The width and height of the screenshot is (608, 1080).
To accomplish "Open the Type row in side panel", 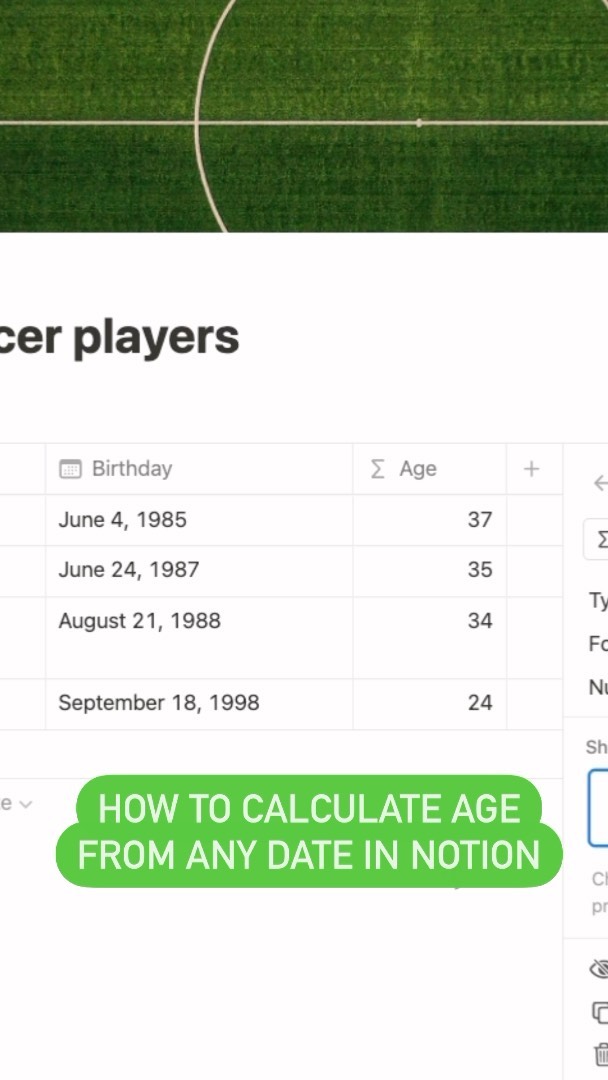I will pos(598,600).
